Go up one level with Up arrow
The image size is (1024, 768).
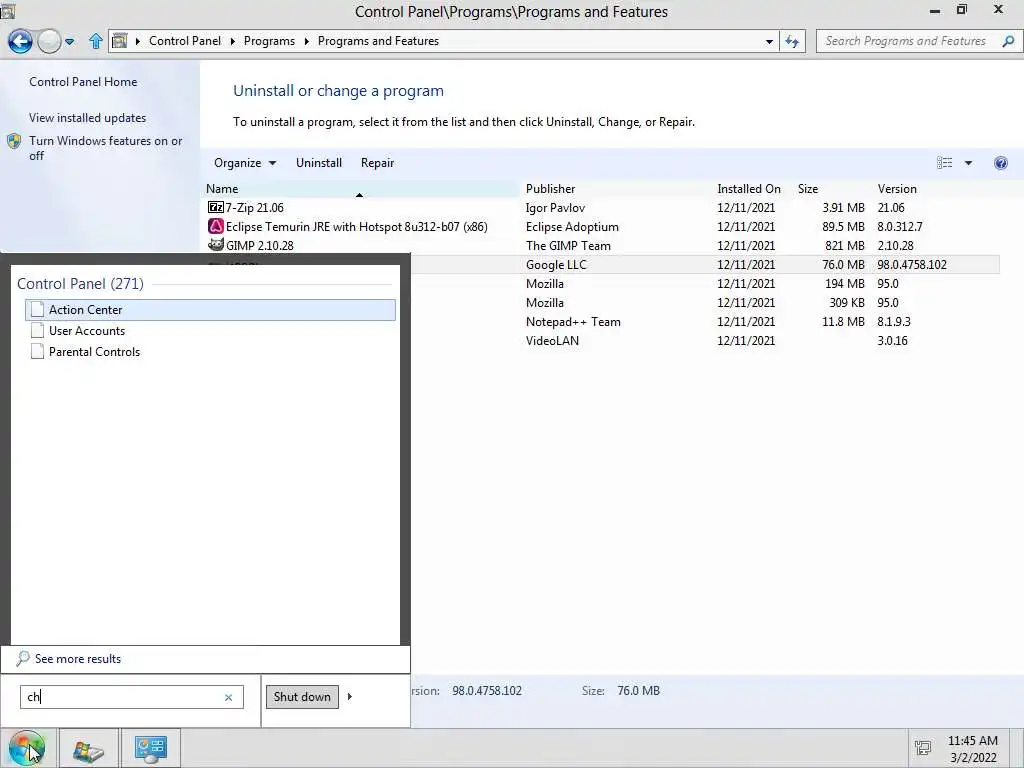click(x=96, y=41)
